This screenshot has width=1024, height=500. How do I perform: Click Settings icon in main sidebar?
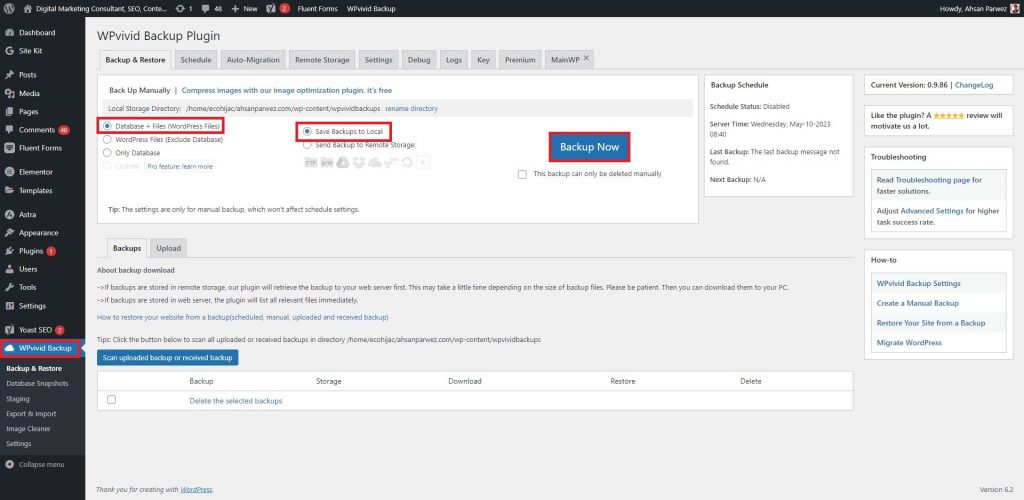point(9,305)
